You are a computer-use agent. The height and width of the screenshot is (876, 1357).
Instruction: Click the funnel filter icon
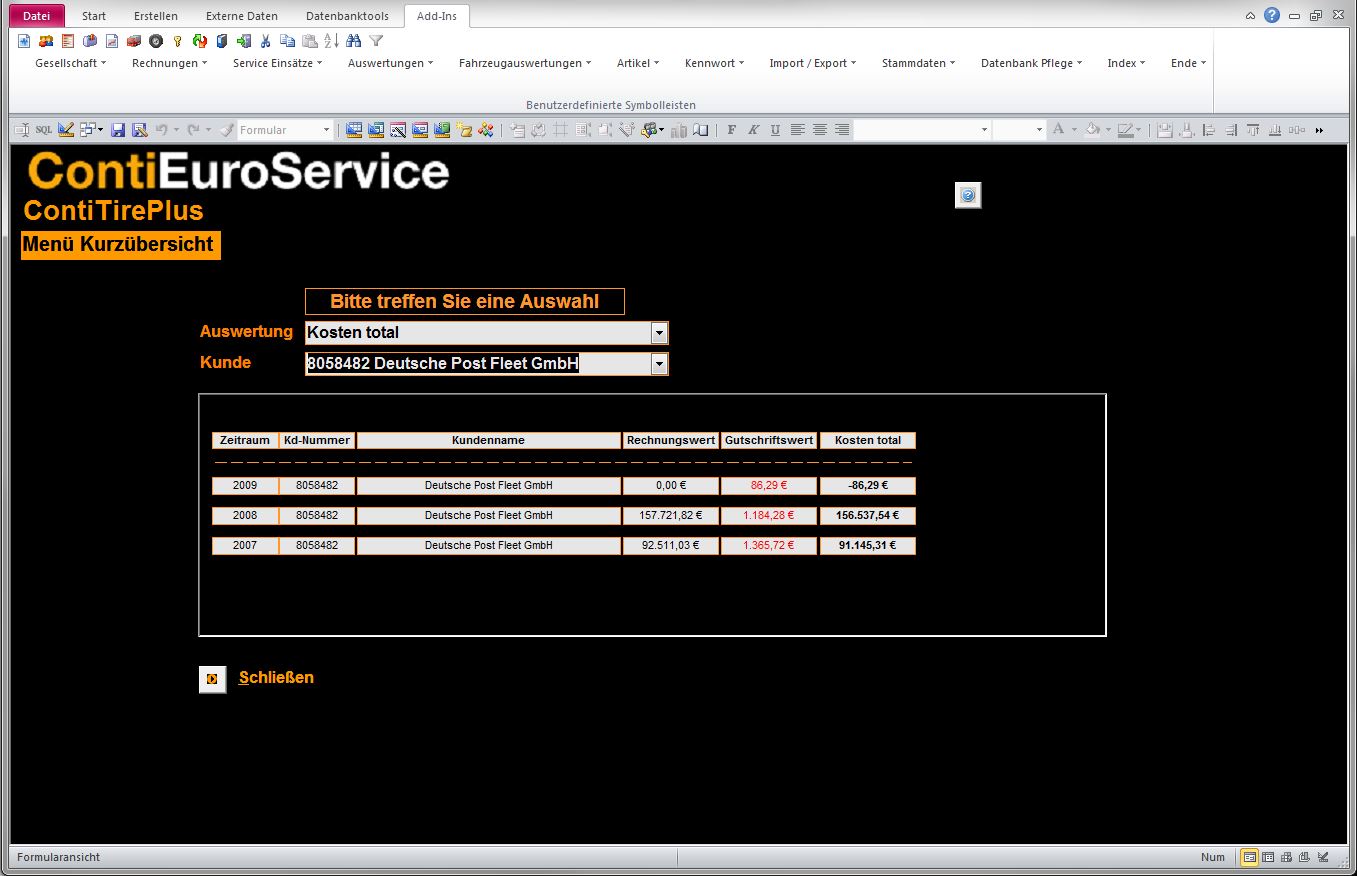[376, 41]
